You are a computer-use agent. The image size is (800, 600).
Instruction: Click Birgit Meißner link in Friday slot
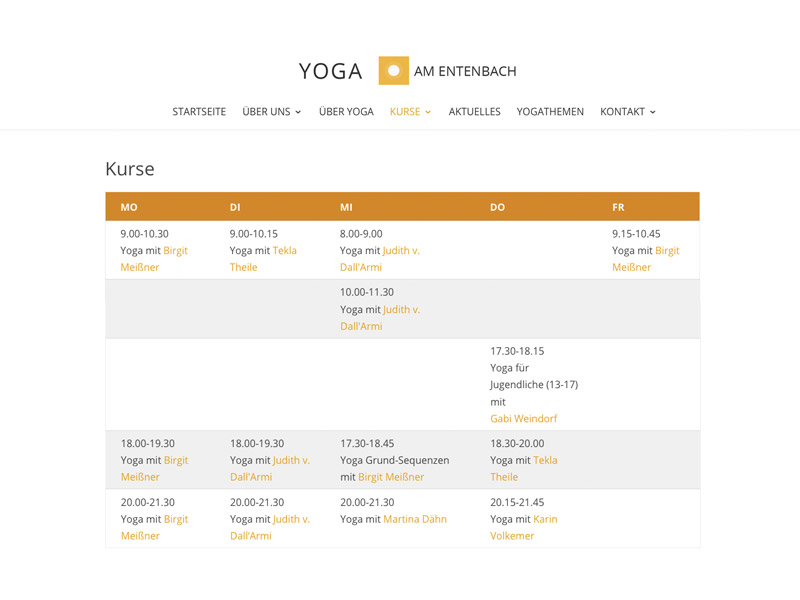[646, 259]
